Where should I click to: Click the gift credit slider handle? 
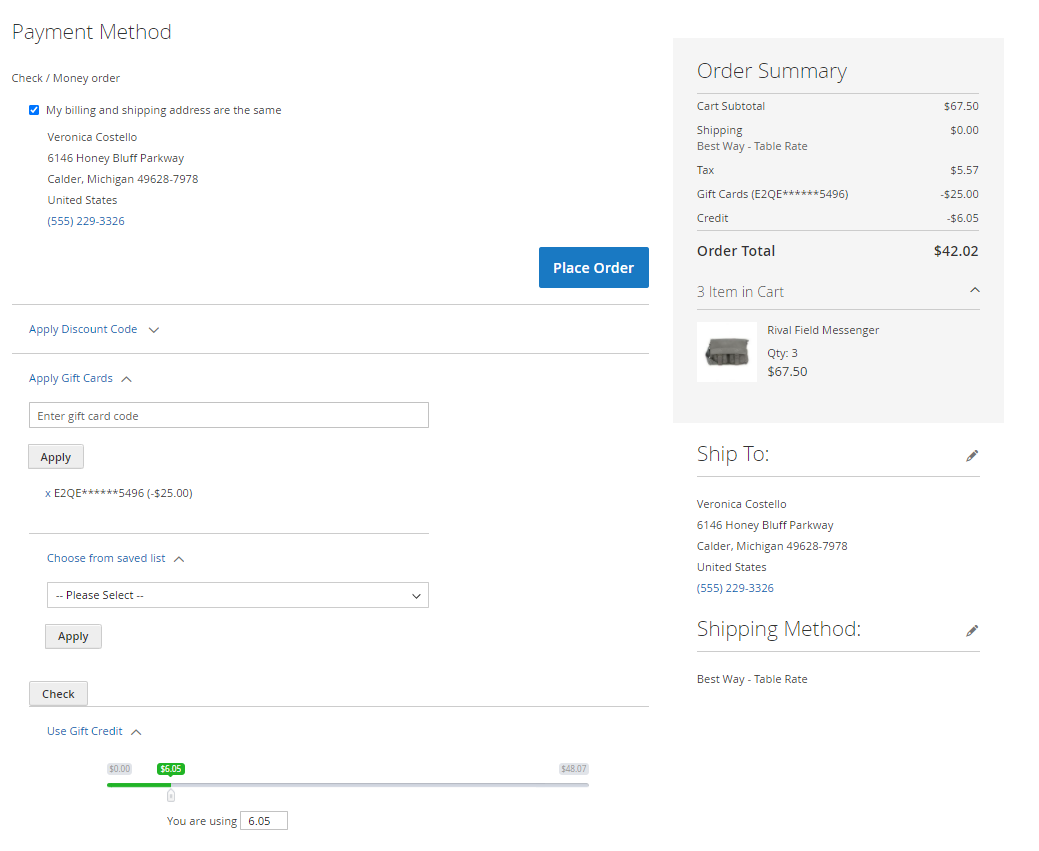tap(170, 795)
